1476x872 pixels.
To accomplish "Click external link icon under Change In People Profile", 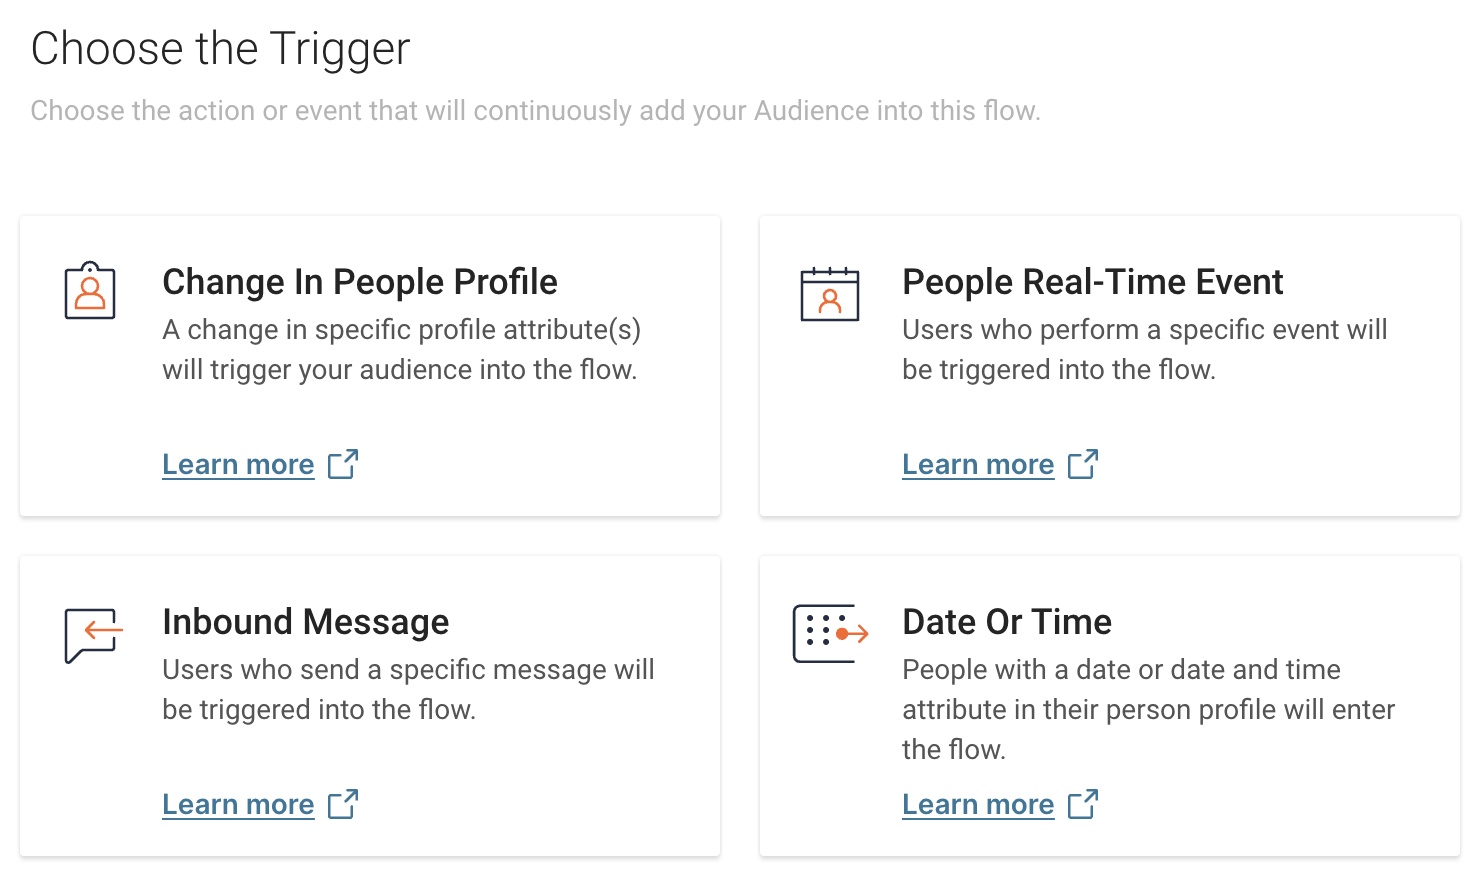I will click(343, 464).
